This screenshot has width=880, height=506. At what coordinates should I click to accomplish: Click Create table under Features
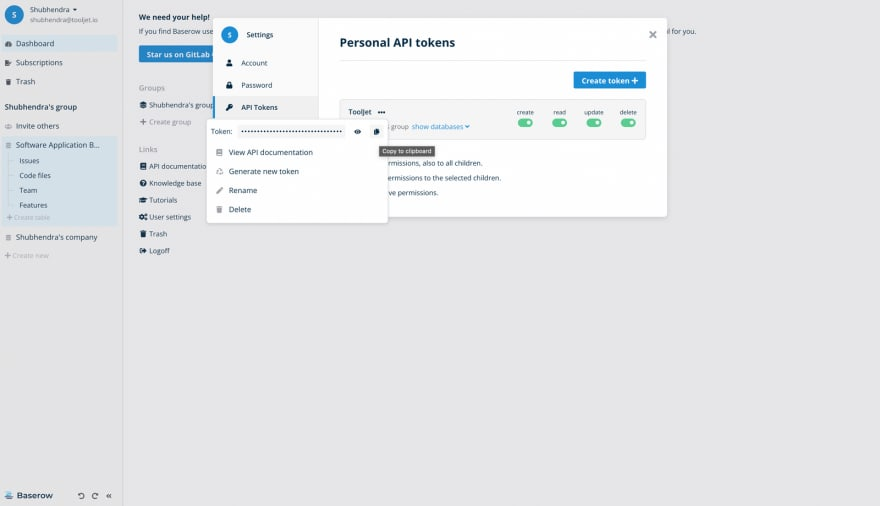tap(28, 218)
